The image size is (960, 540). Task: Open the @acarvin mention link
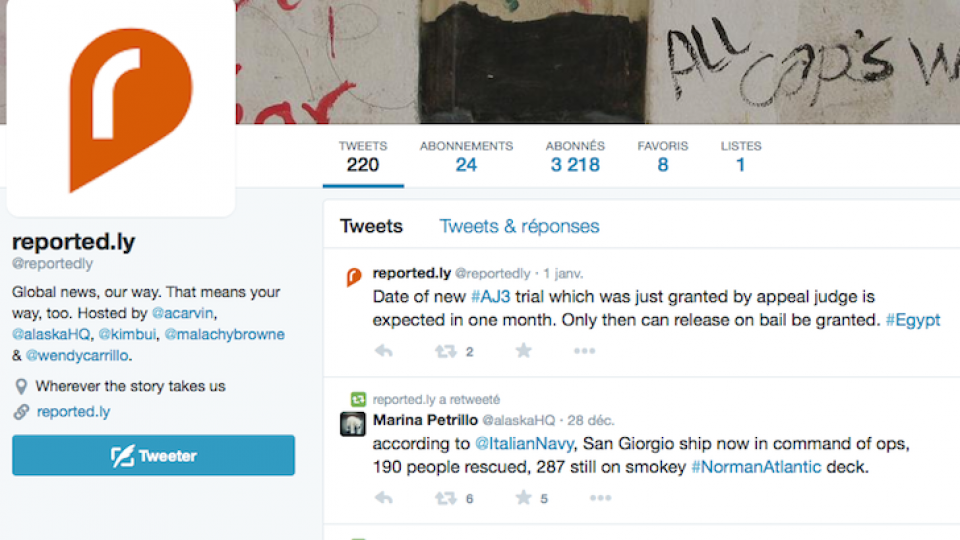(182, 313)
